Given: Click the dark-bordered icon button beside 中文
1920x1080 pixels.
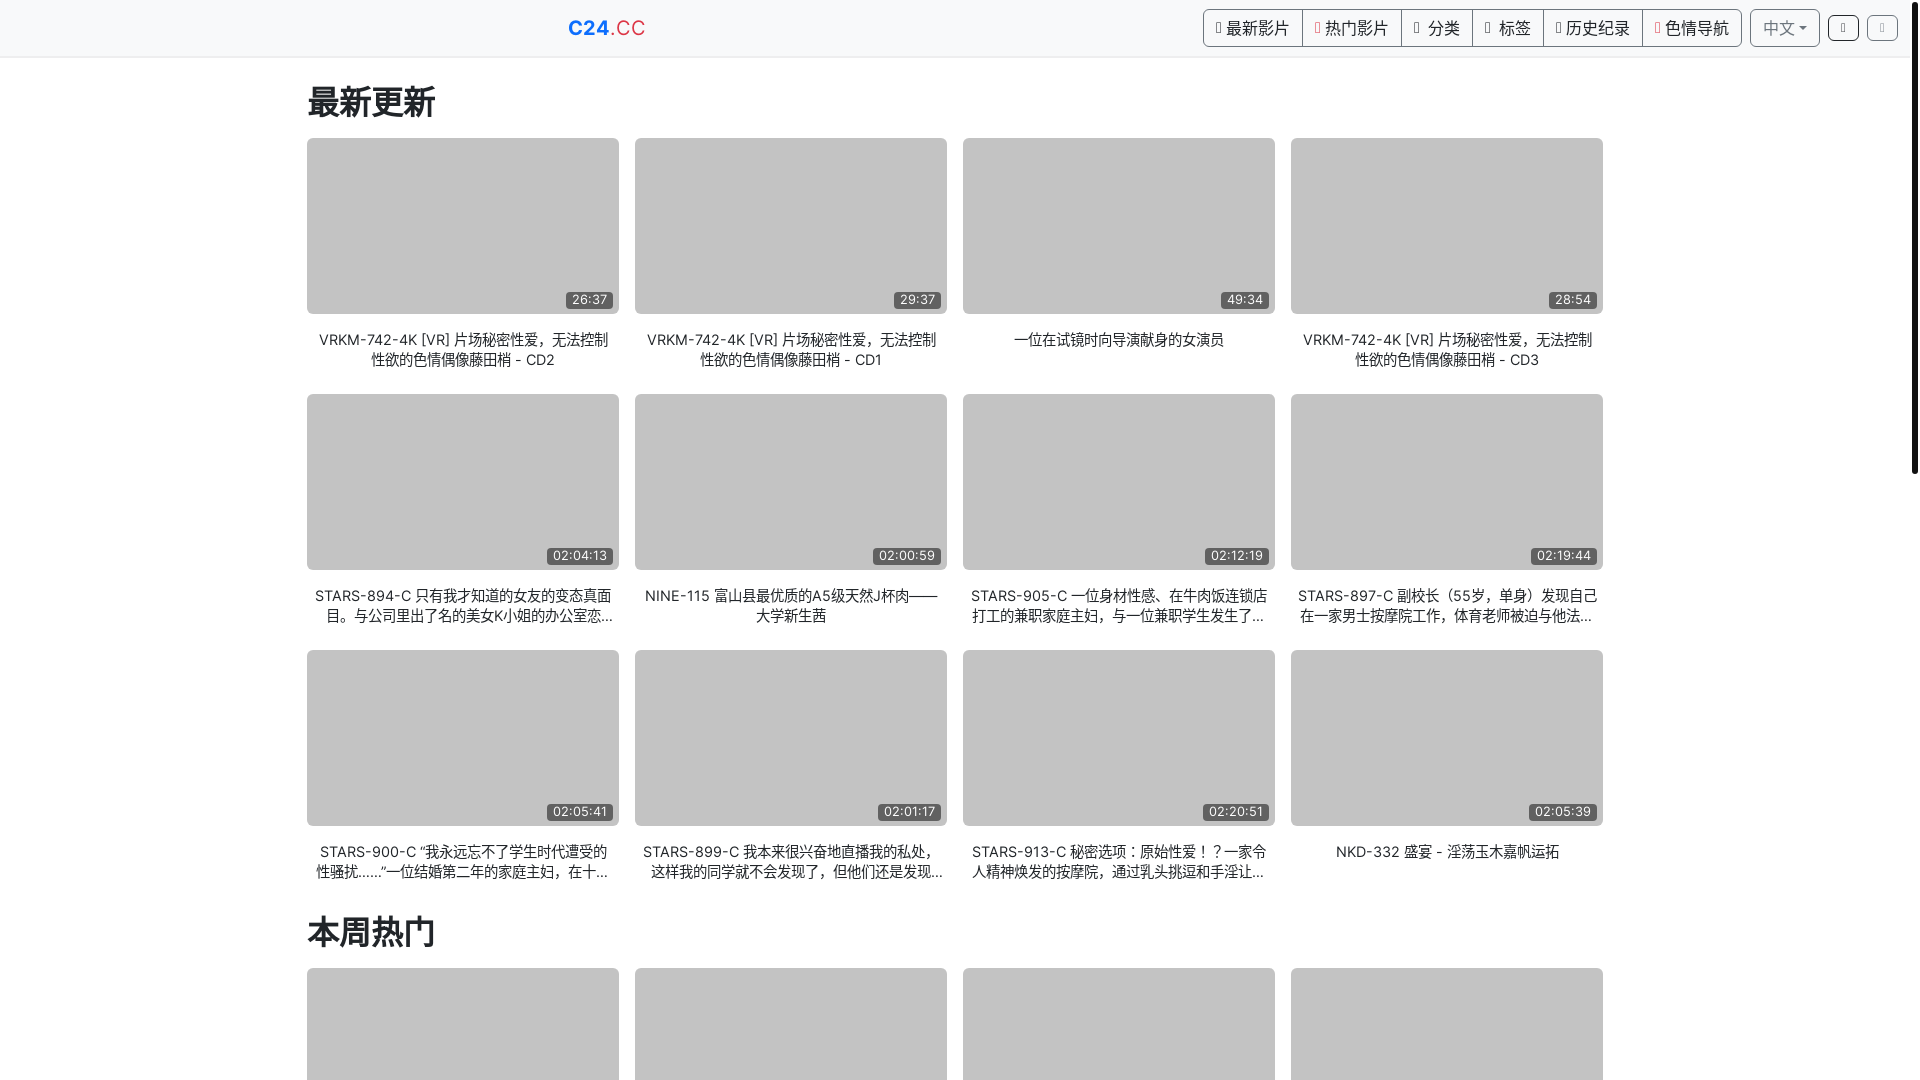Looking at the screenshot, I should (x=1843, y=28).
